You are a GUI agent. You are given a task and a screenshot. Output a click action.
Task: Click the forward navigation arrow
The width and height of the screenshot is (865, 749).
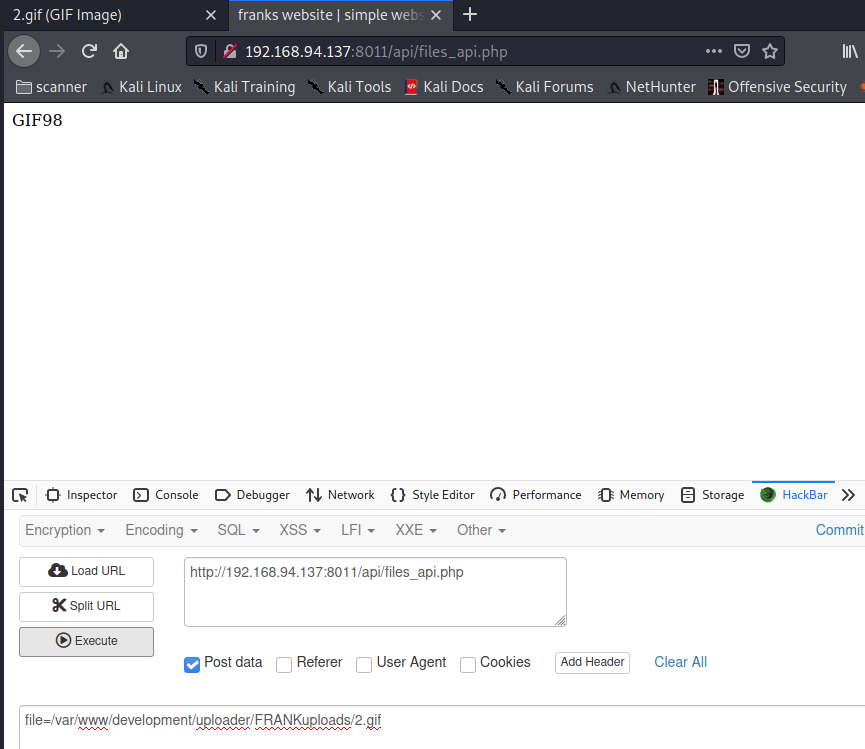57,51
